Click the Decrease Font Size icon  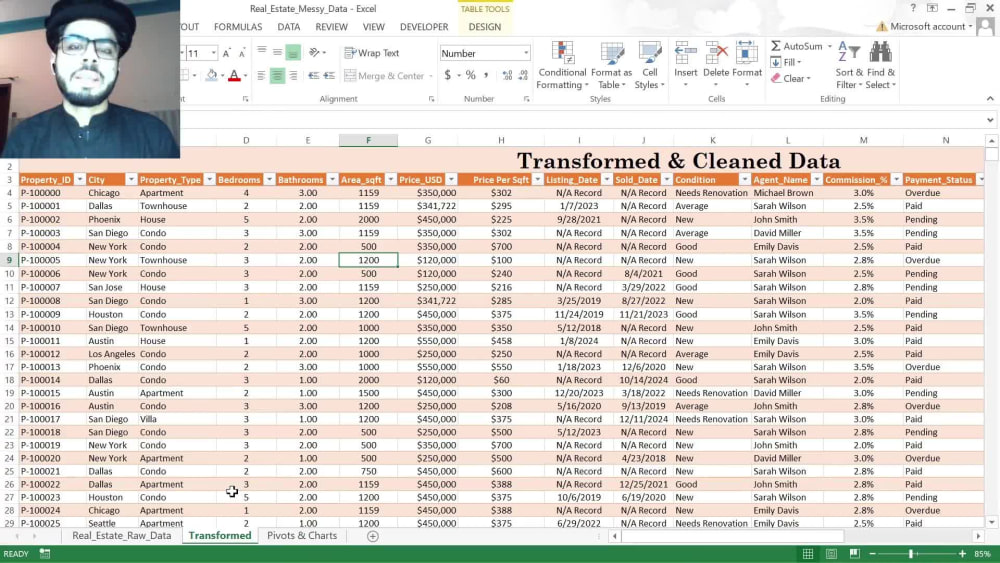tap(242, 54)
